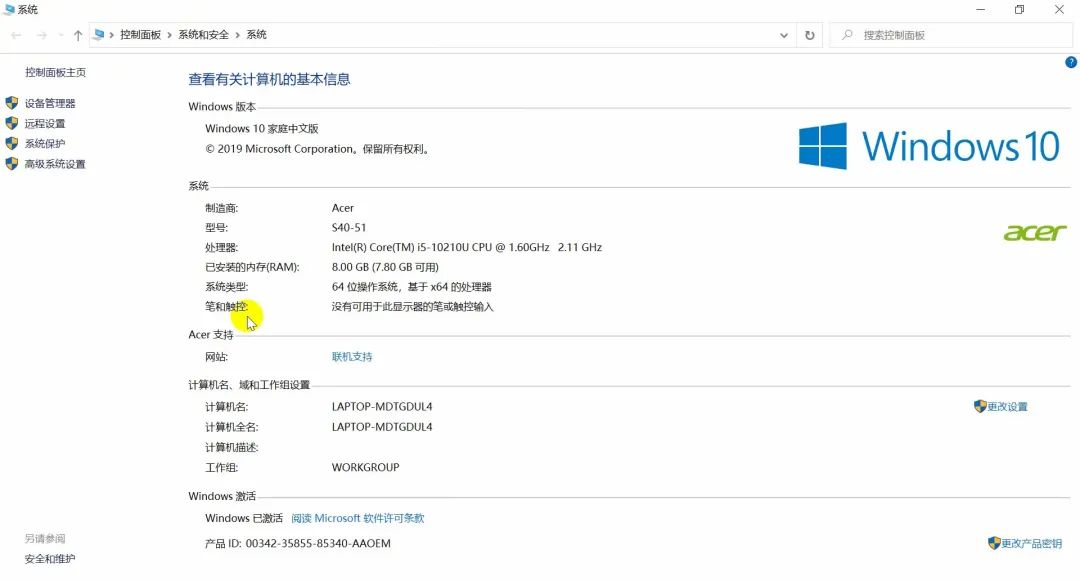The height and width of the screenshot is (581, 1080).
Task: Click the heading 查看有关计算机的基本信息
Action: [269, 80]
